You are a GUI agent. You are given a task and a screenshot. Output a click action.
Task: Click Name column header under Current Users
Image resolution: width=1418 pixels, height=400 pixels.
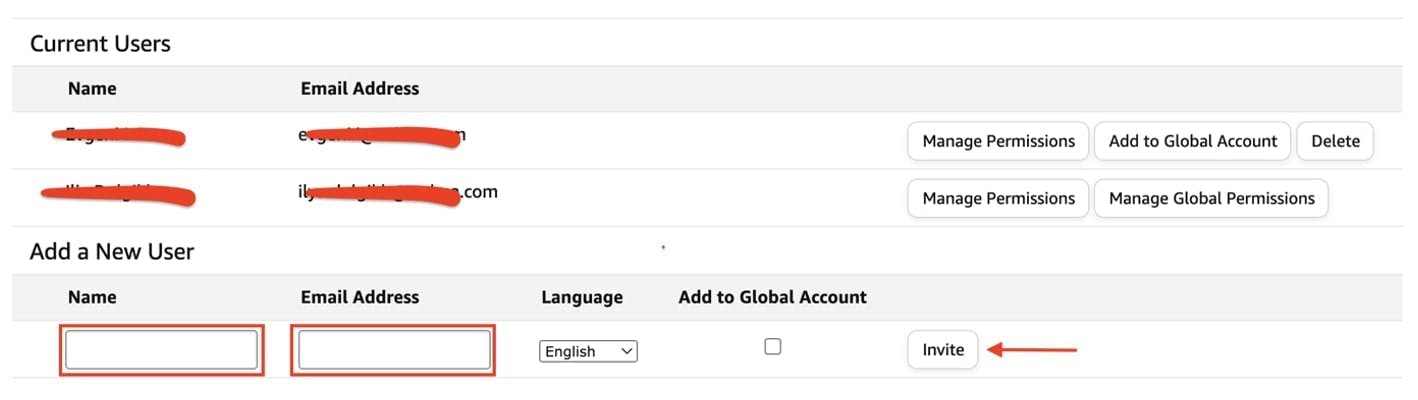92,88
